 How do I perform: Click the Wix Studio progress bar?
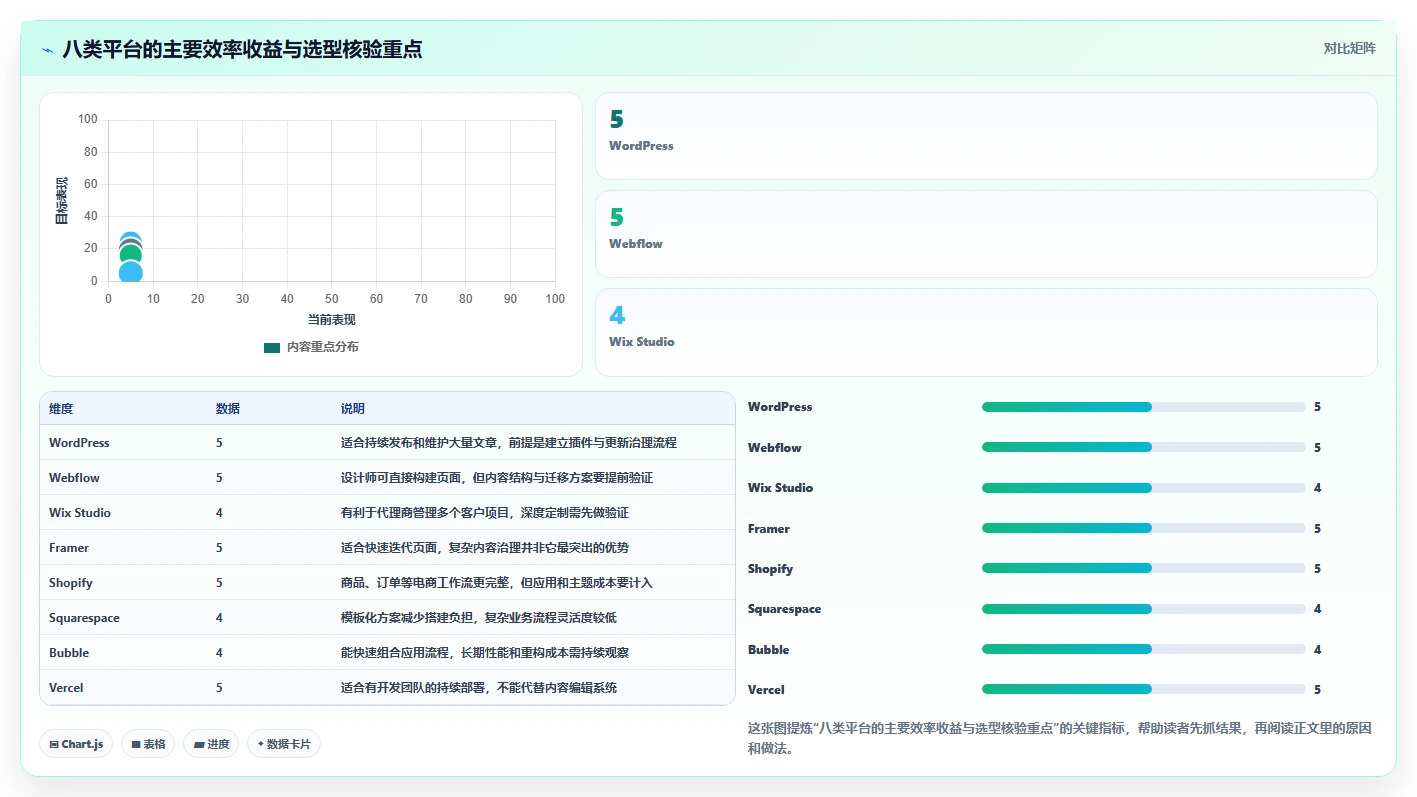pos(1144,488)
